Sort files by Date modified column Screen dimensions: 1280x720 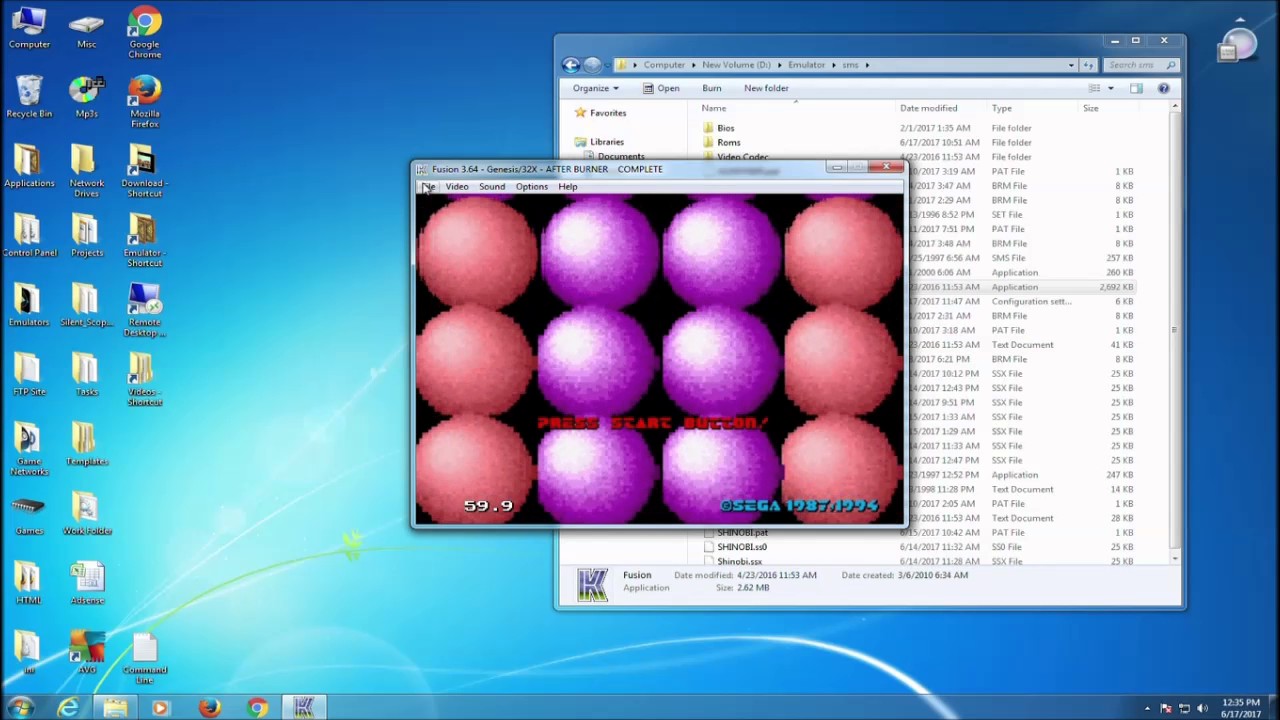click(x=928, y=108)
